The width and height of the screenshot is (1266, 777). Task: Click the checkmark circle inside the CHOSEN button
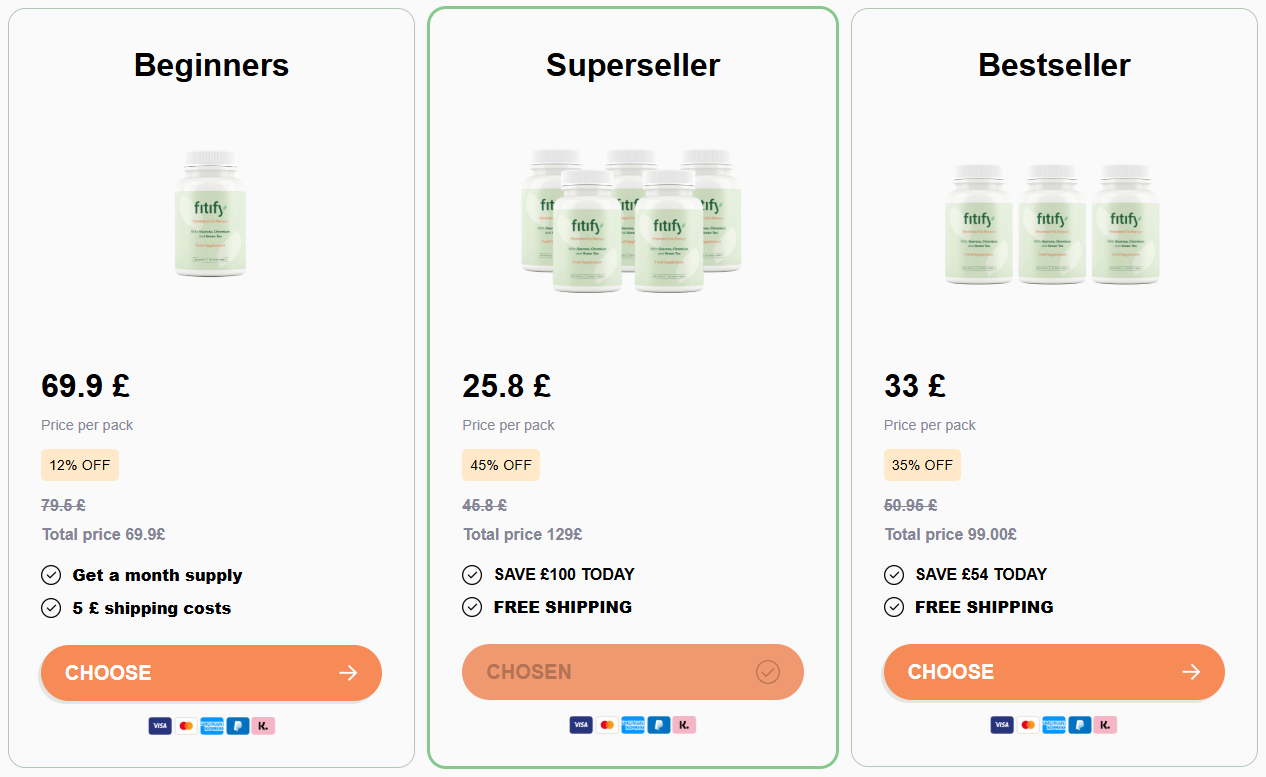pyautogui.click(x=767, y=672)
